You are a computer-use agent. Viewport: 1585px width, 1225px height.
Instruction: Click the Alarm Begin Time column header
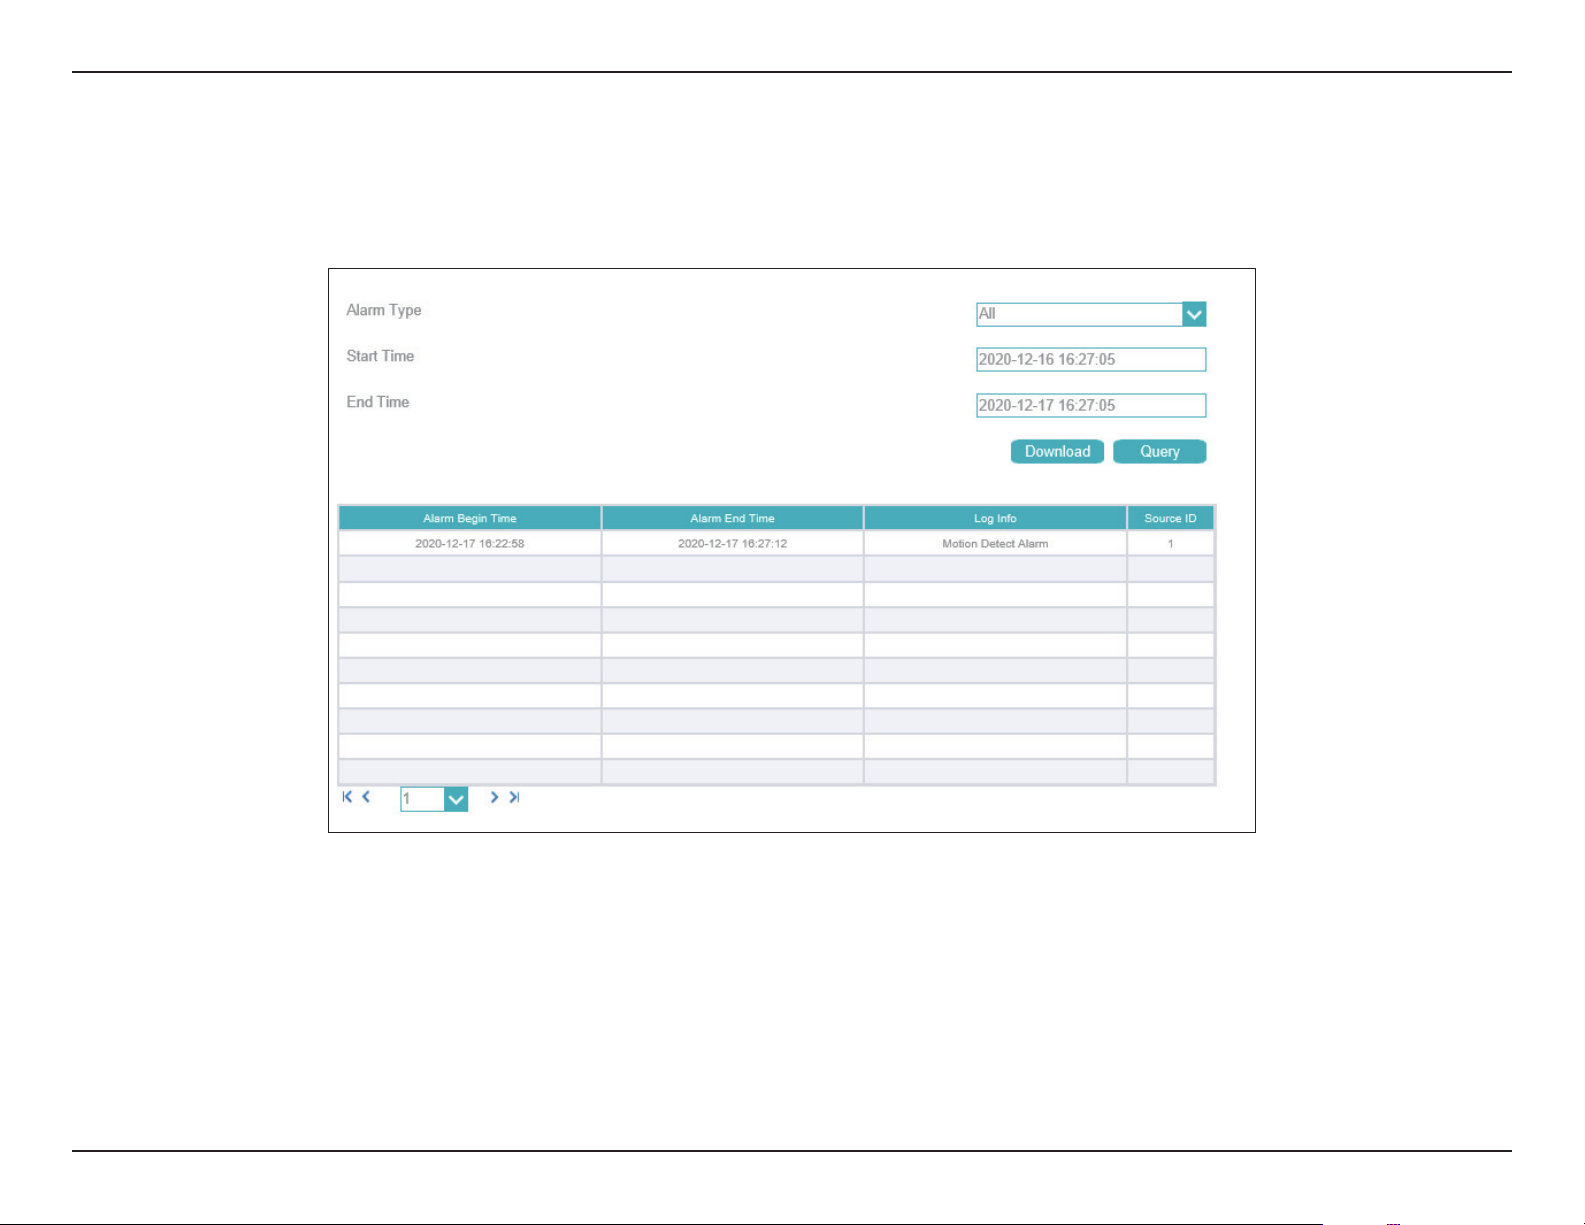tap(470, 518)
